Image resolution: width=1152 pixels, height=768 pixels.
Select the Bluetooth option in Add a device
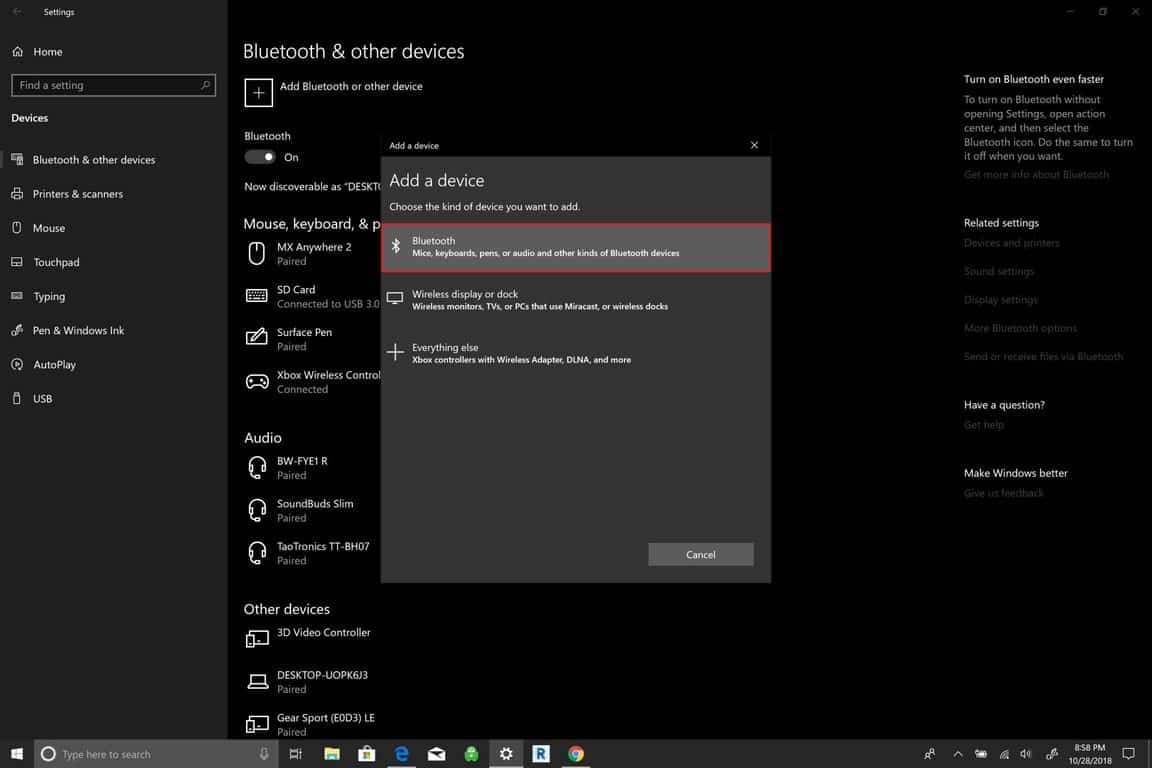tap(575, 247)
